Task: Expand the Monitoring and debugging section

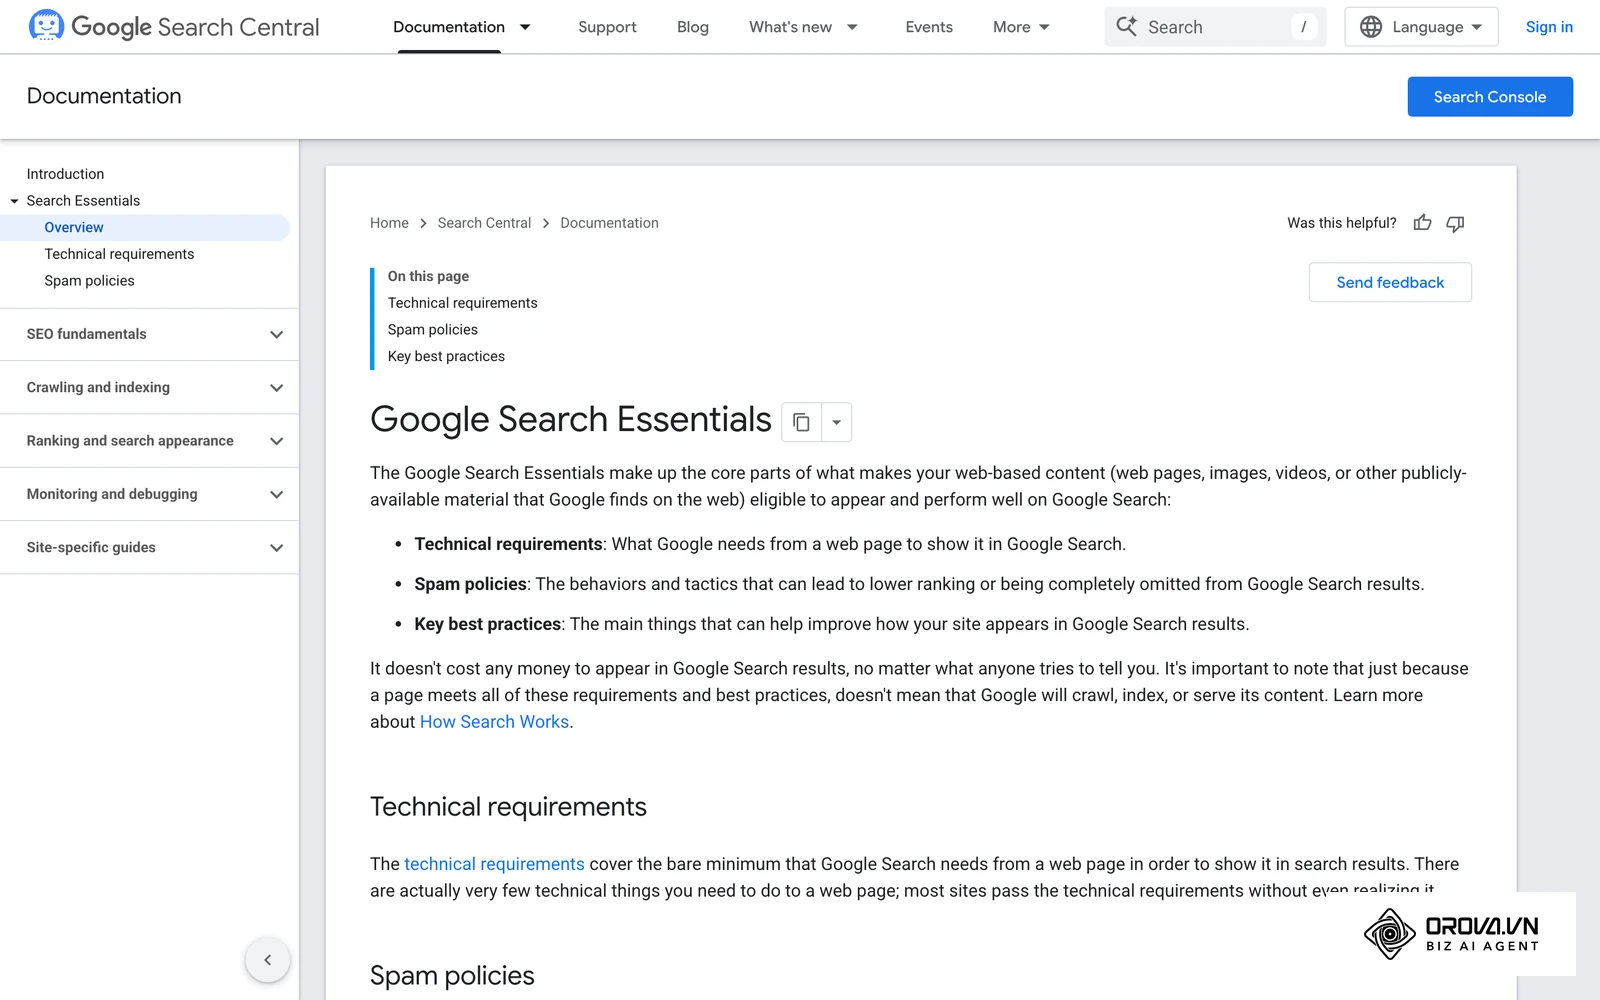Action: coord(150,494)
